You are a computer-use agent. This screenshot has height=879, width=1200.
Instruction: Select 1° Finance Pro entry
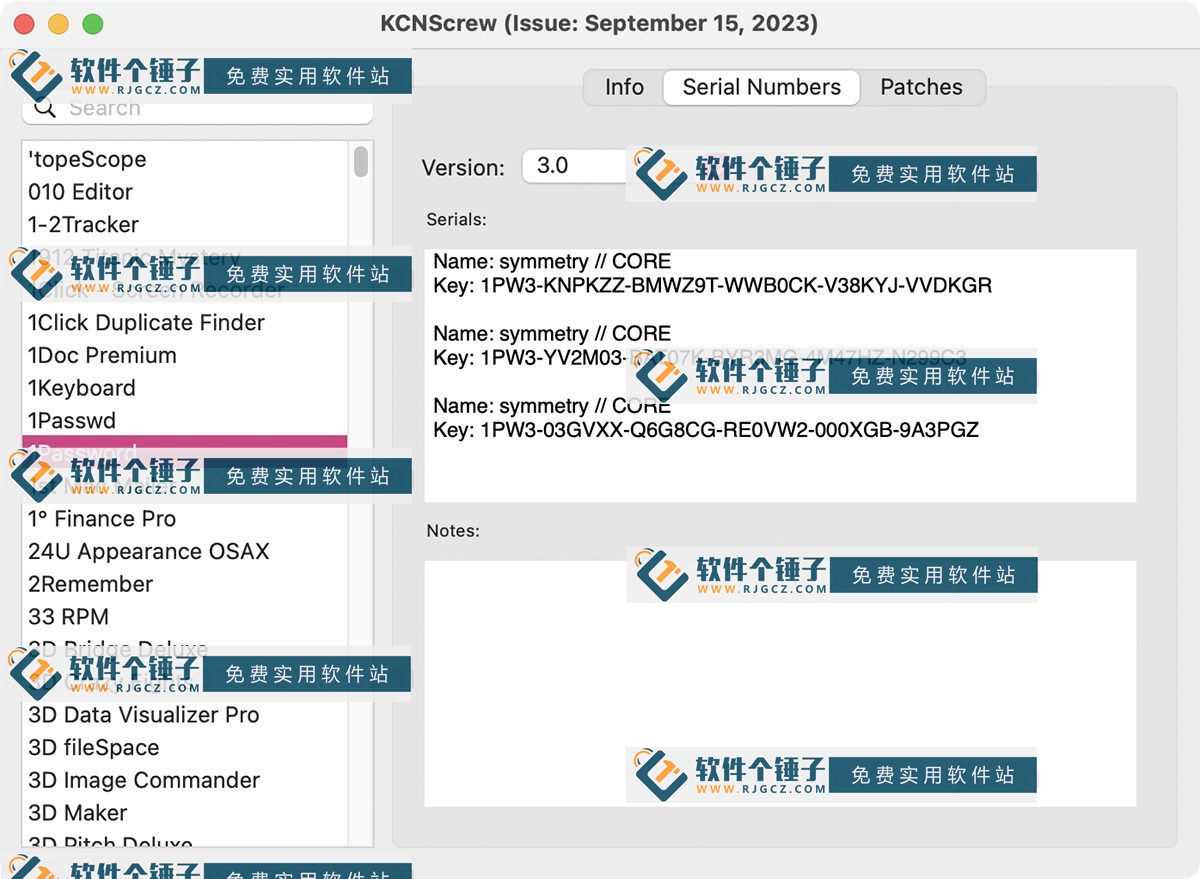(185, 518)
